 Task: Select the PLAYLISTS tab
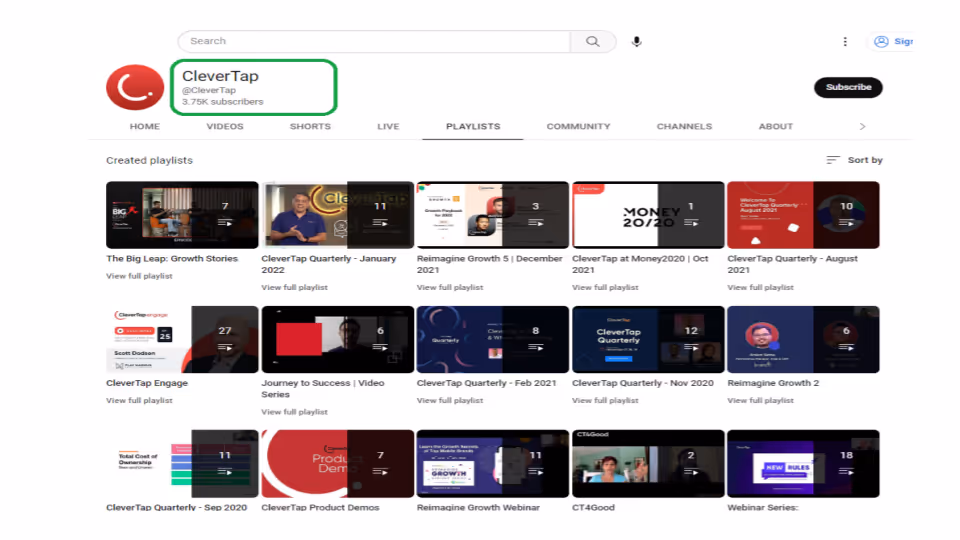(x=473, y=126)
